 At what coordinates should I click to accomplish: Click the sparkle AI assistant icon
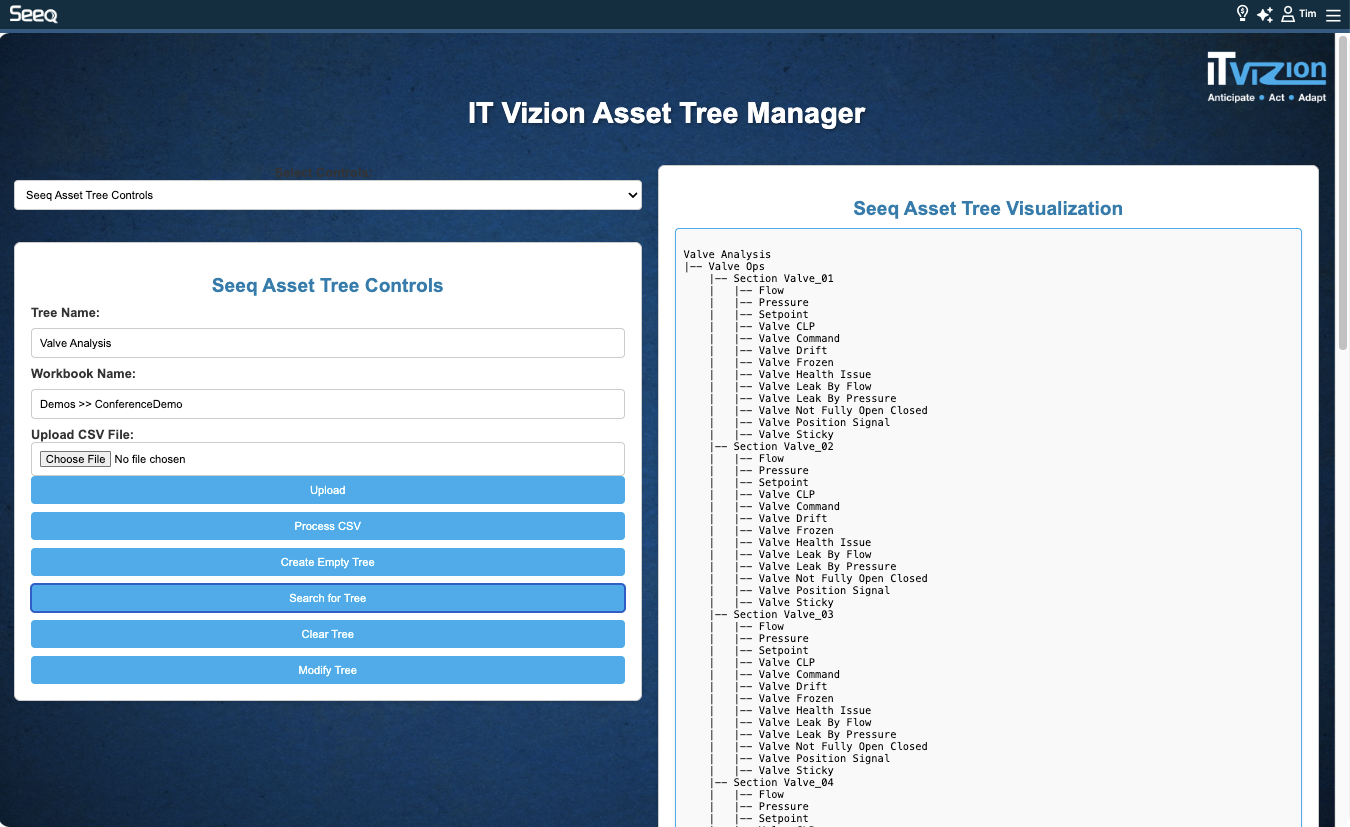pos(1265,14)
